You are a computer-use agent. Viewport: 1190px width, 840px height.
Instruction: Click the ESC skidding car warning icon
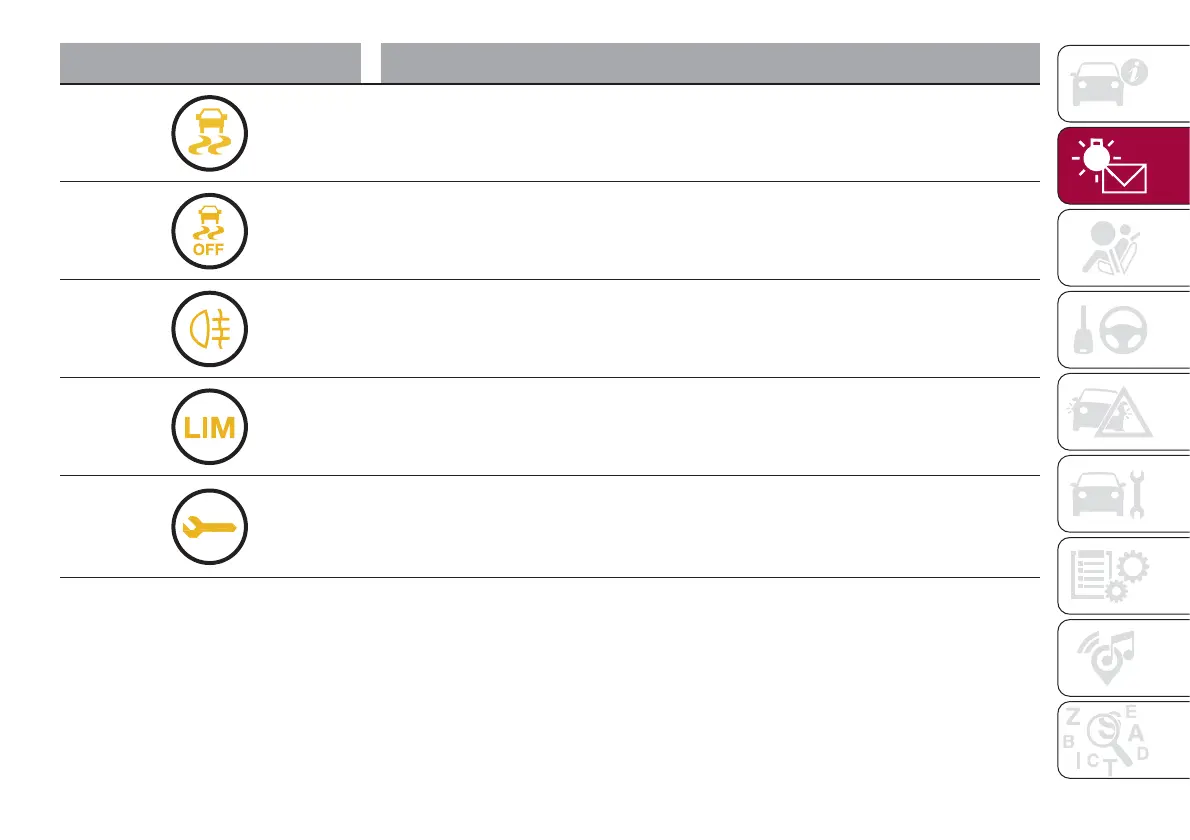coord(210,134)
